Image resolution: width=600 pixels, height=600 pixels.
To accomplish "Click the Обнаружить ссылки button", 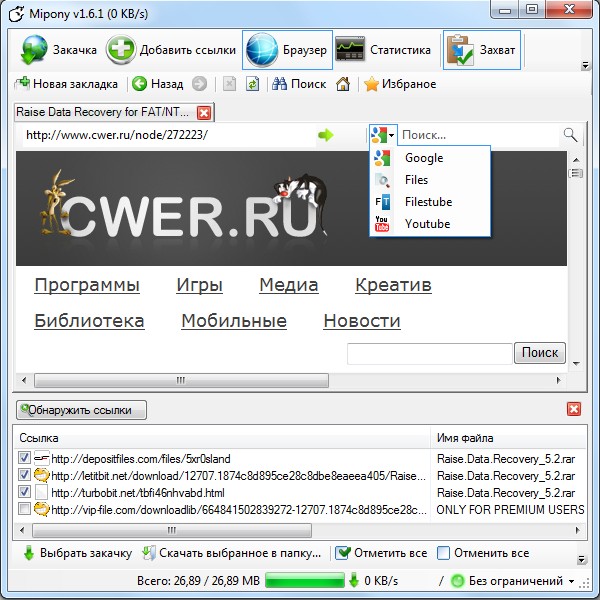I will tap(82, 410).
